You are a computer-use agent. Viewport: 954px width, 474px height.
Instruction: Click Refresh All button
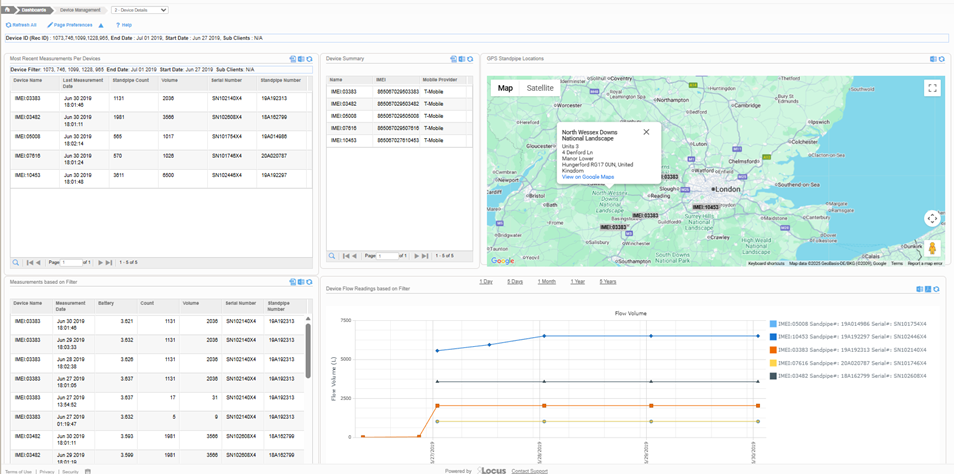(22, 25)
